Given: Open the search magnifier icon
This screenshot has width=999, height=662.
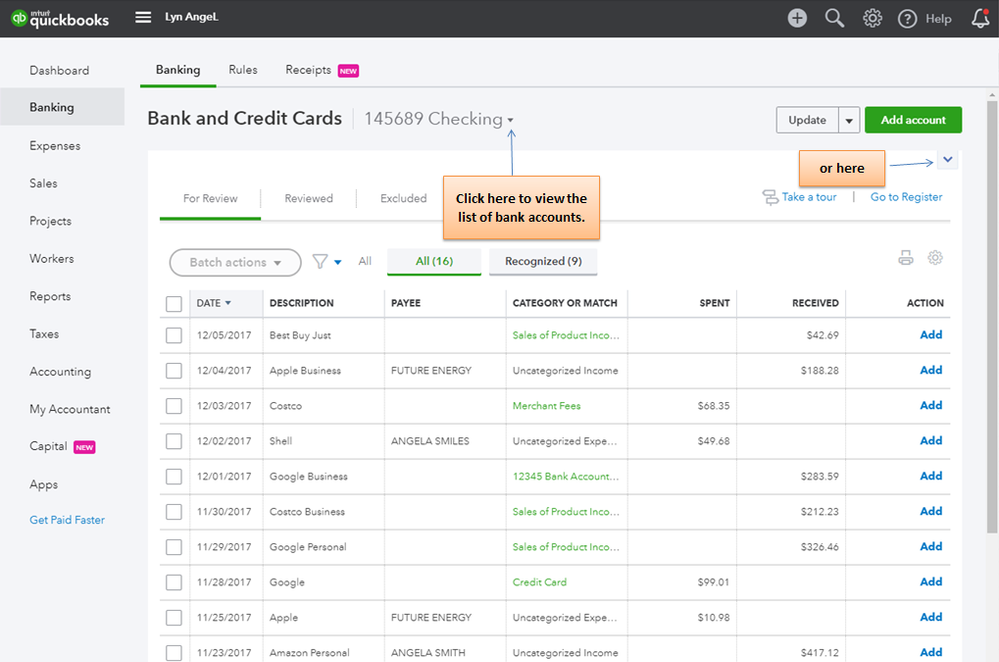Looking at the screenshot, I should click(x=835, y=18).
